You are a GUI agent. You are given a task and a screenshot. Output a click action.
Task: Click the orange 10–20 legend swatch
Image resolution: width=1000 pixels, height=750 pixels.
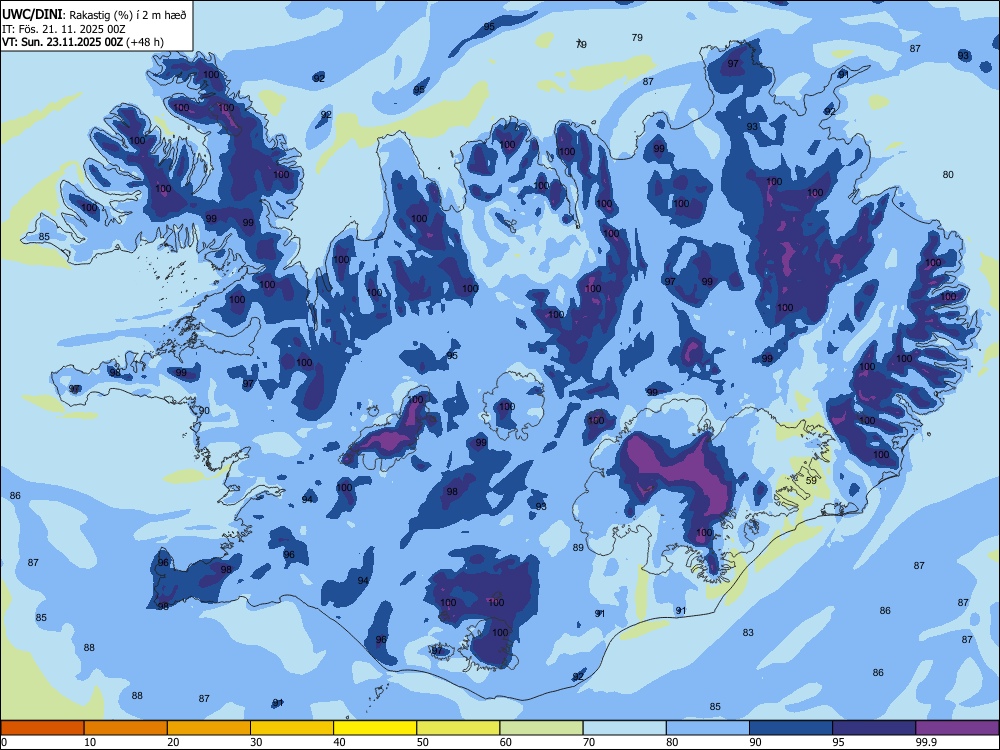pyautogui.click(x=126, y=728)
